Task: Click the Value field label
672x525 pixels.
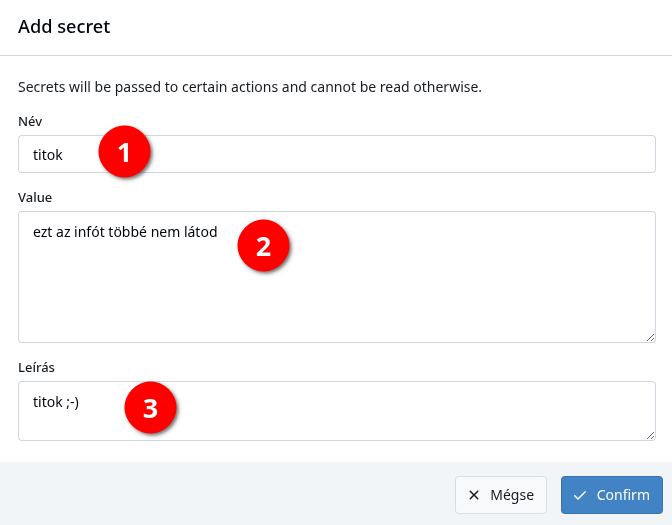Action: [35, 198]
